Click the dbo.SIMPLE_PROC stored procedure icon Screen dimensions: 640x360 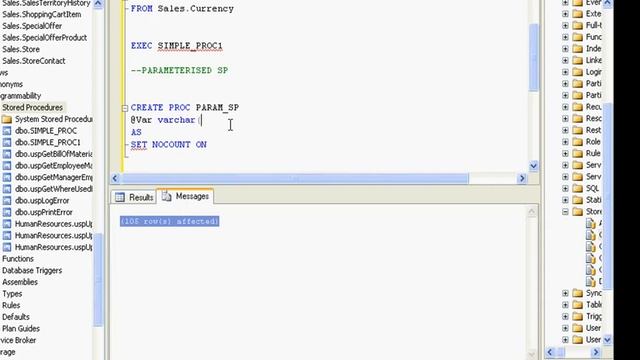click(x=7, y=131)
